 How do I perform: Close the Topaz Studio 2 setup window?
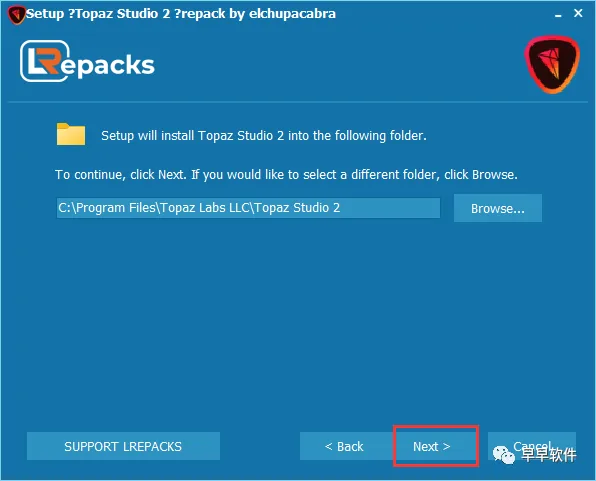pos(578,13)
